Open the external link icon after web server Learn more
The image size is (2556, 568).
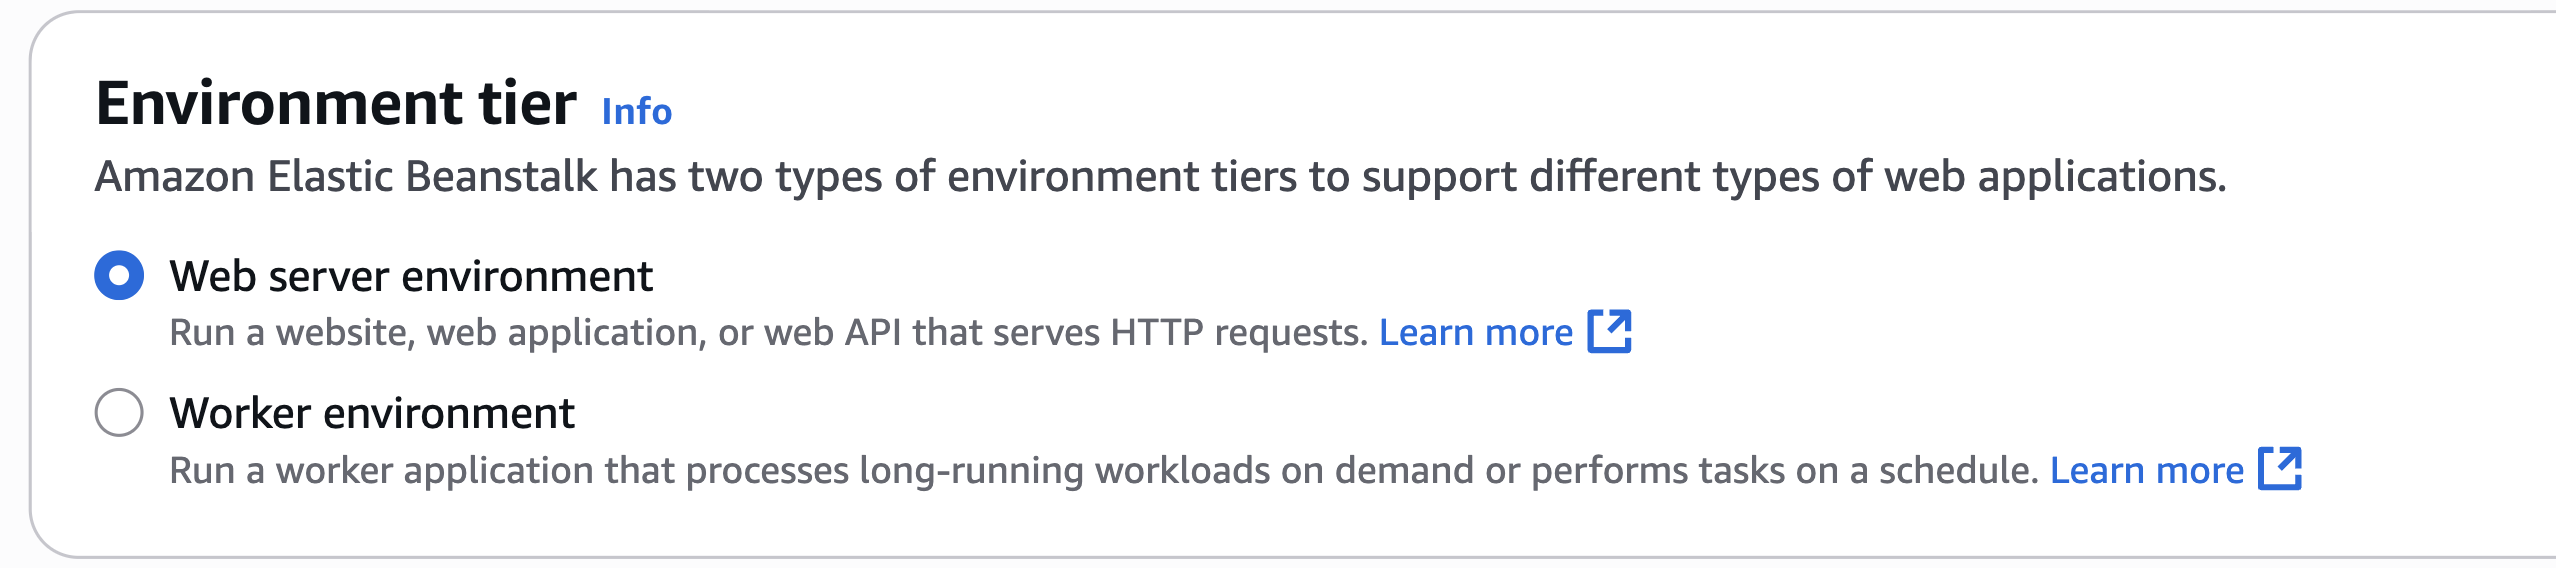(1610, 332)
